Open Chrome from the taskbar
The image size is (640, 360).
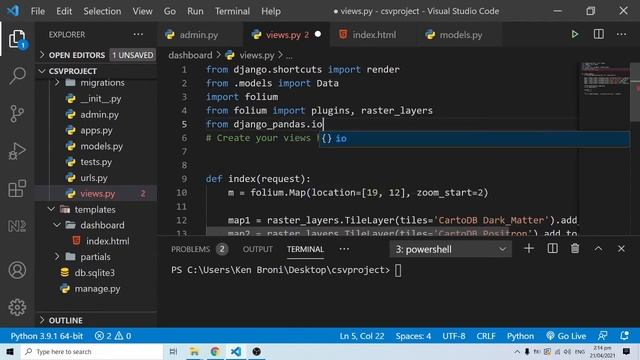click(215, 351)
